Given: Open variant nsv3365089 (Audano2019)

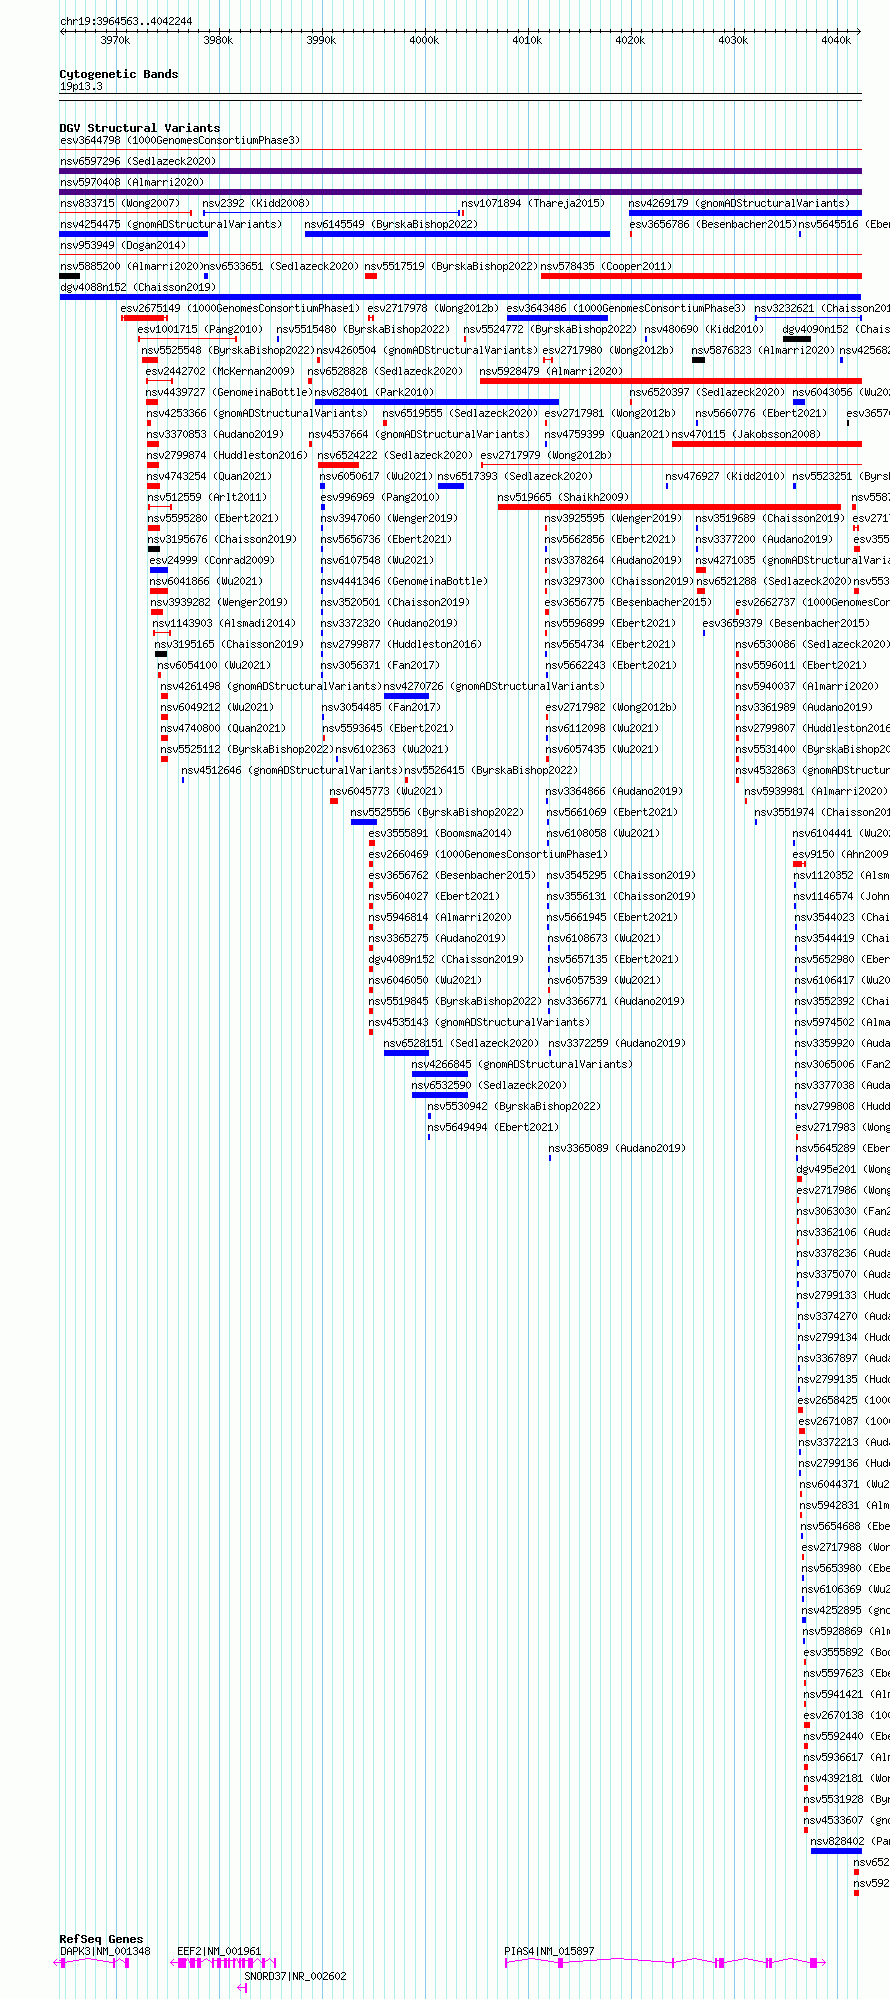Looking at the screenshot, I should point(618,1148).
